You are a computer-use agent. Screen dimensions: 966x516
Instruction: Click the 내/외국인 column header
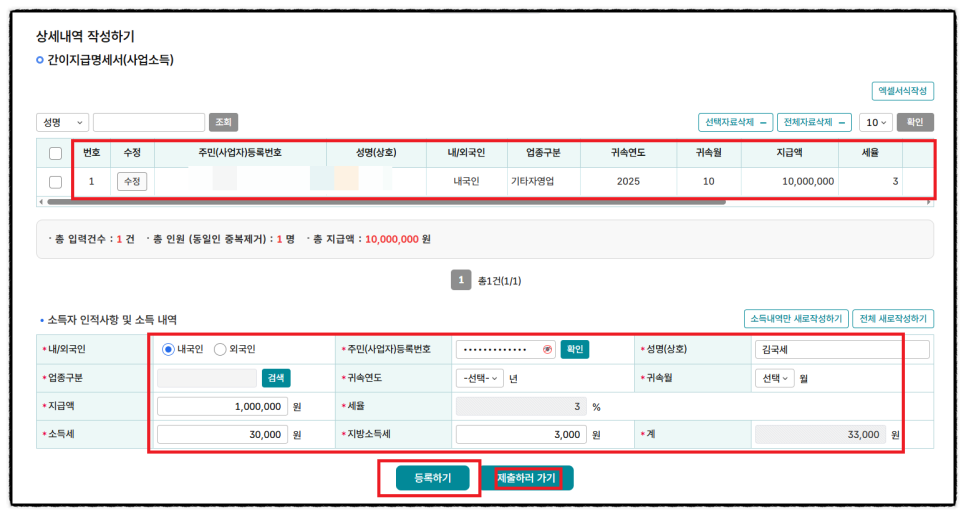466,153
